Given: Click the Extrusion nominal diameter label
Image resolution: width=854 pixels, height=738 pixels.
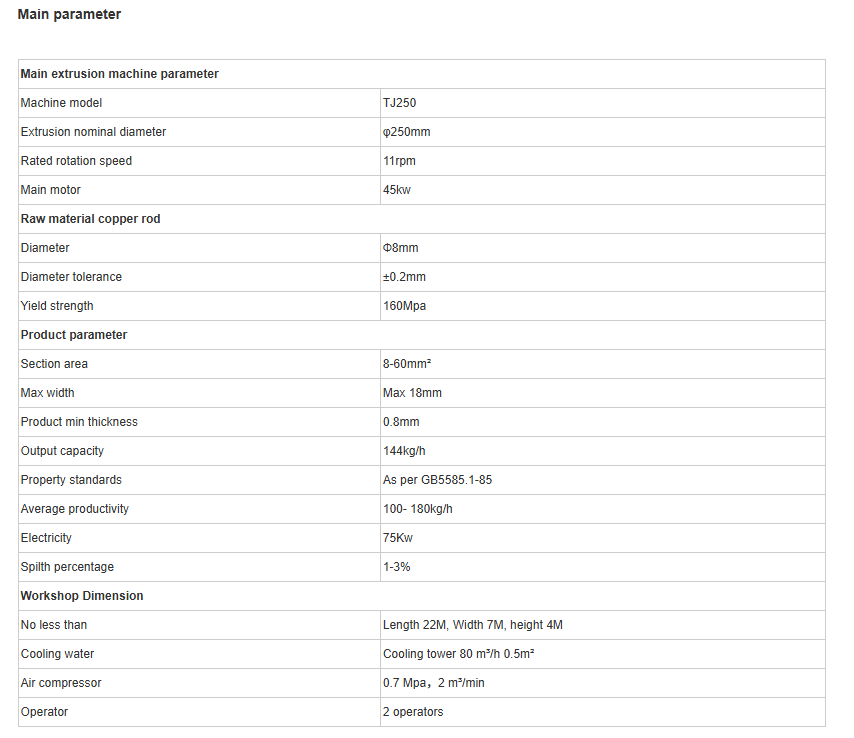Looking at the screenshot, I should pos(93,132).
